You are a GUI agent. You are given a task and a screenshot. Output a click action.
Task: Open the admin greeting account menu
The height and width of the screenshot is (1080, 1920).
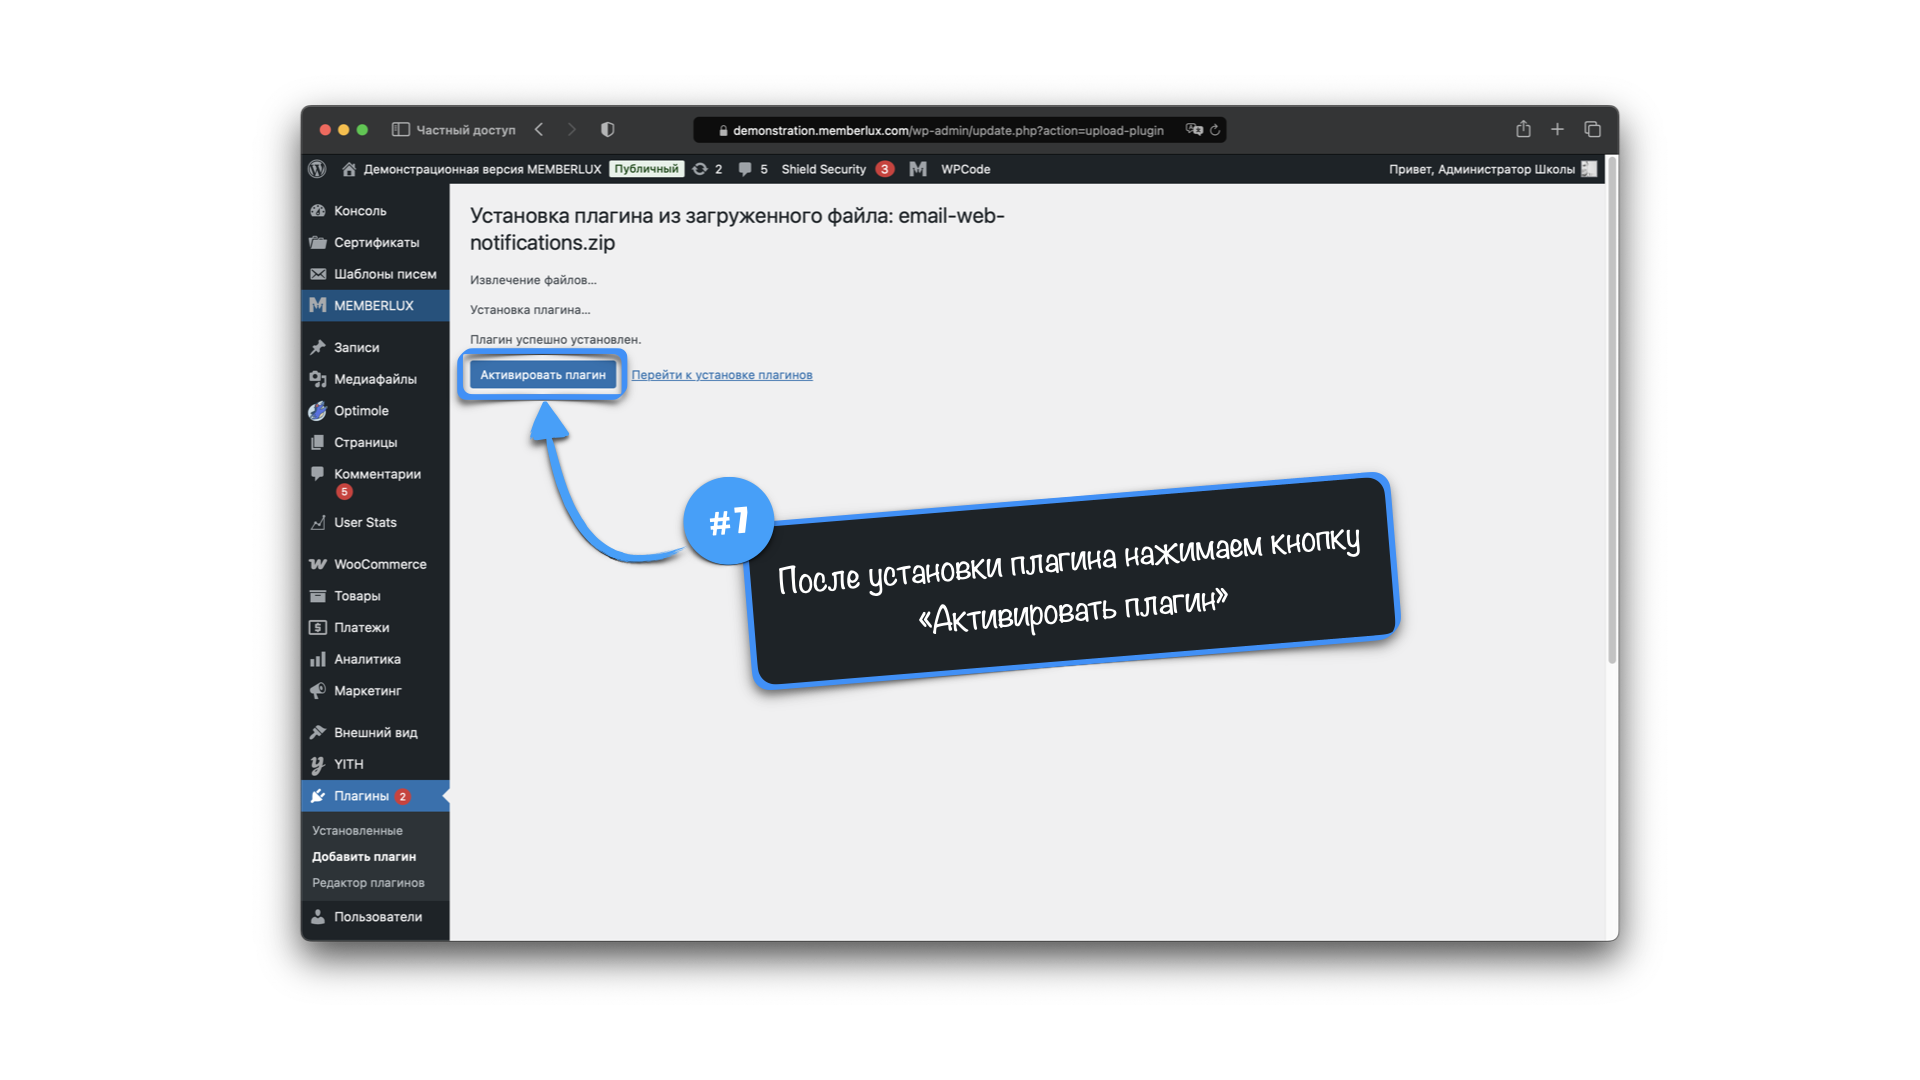[1481, 169]
